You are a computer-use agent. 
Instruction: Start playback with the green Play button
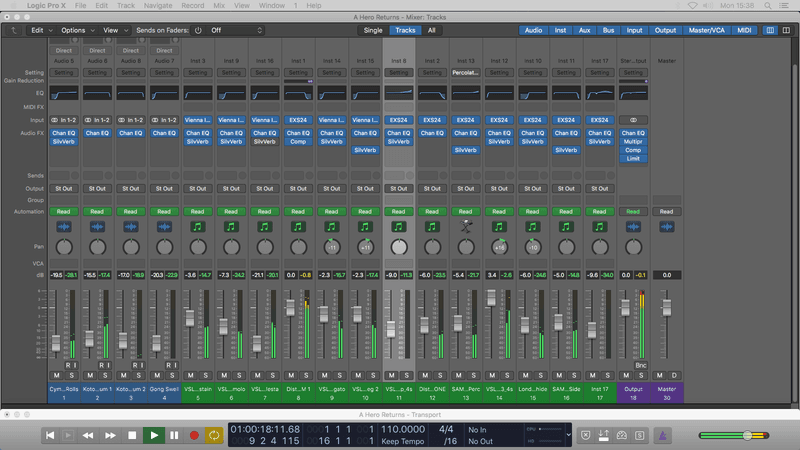pyautogui.click(x=154, y=435)
